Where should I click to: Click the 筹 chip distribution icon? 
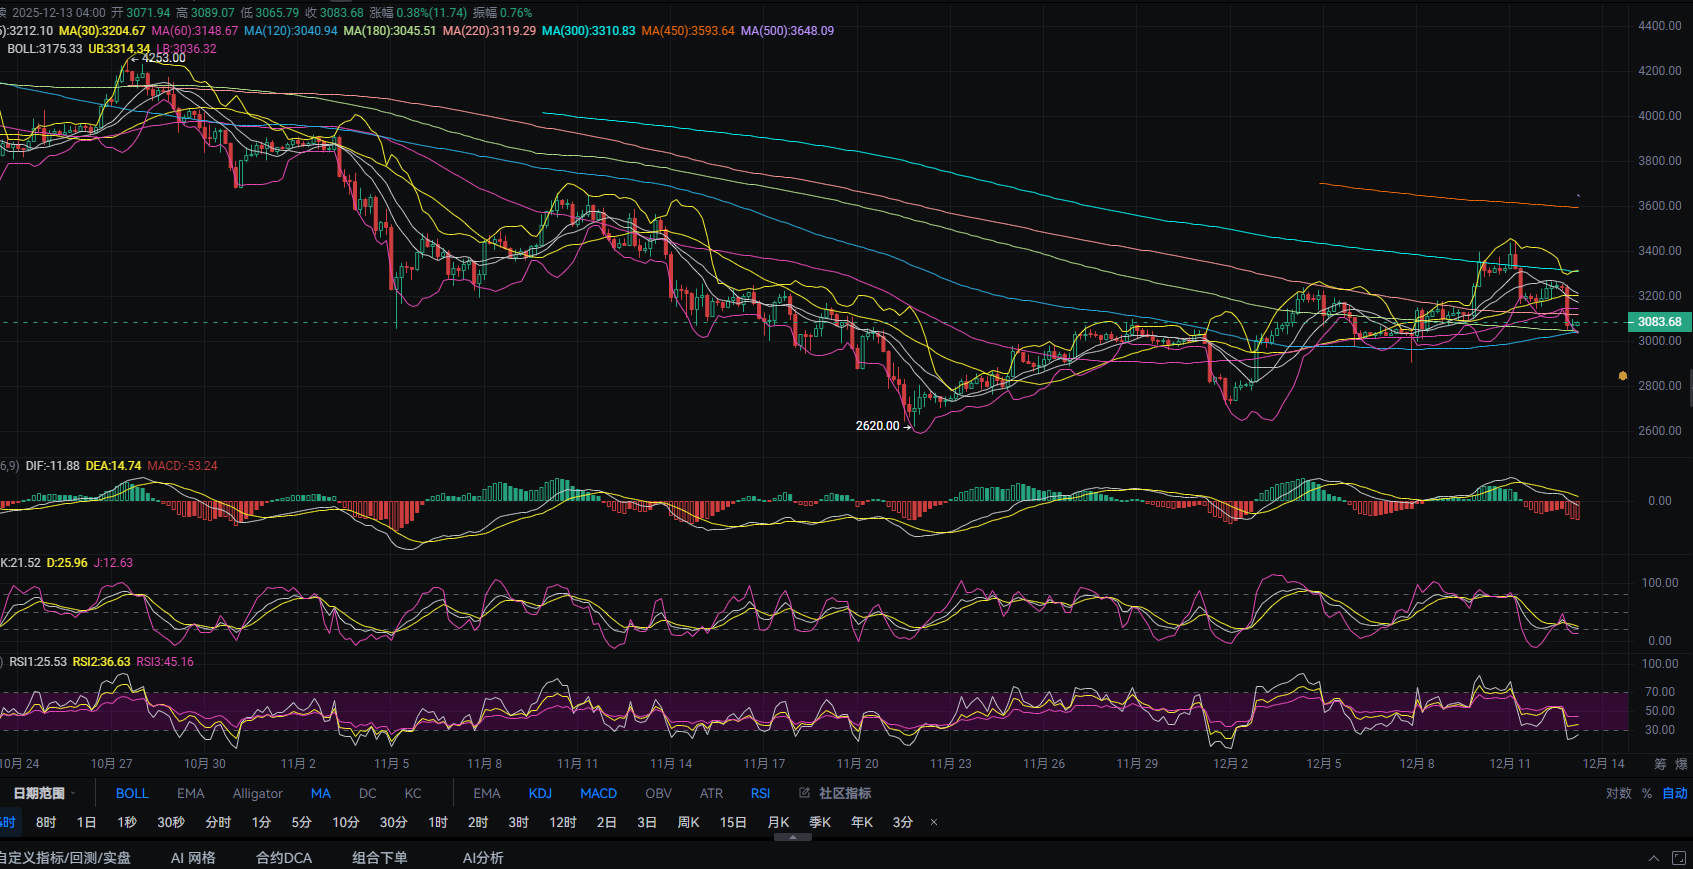coord(1660,764)
